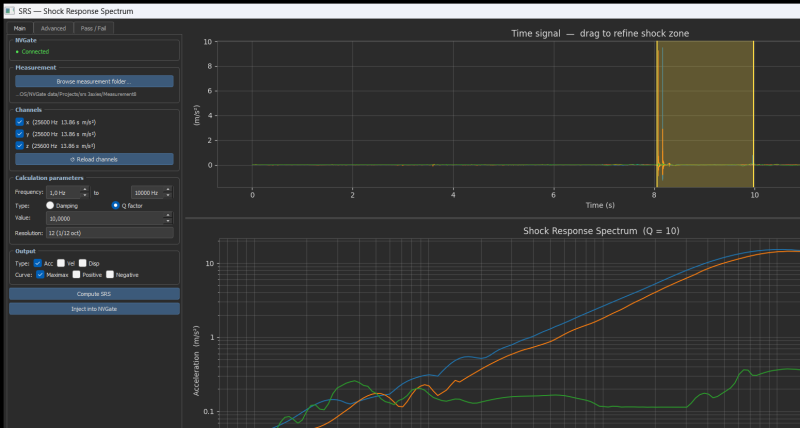Screen dimensions: 800x428
Task: Select the Q factor radio option
Action: (116, 206)
